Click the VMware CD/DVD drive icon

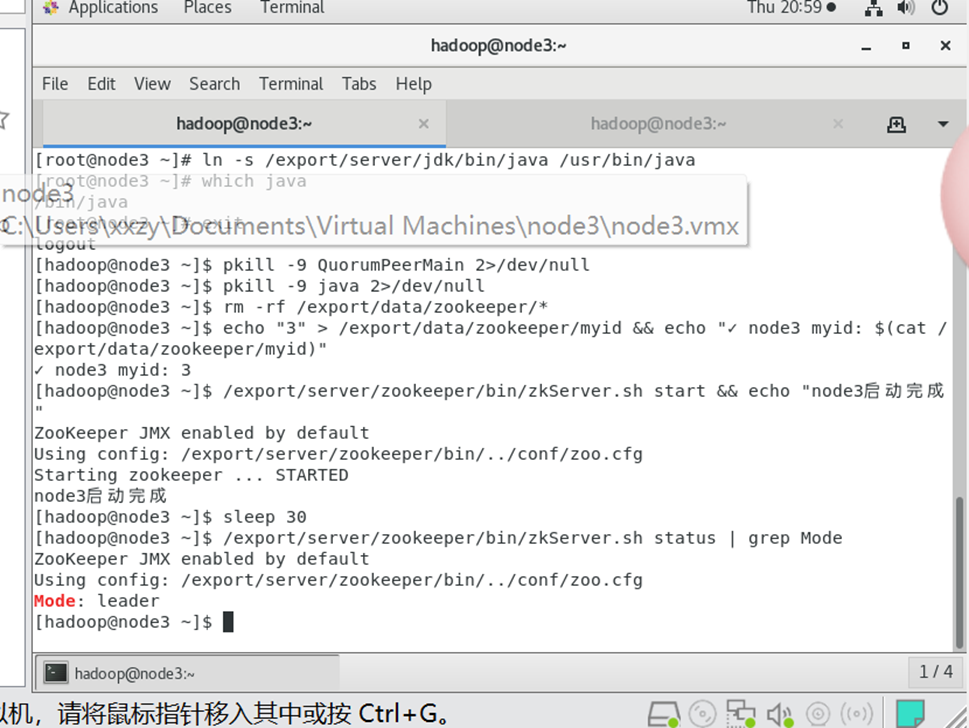[x=702, y=714]
